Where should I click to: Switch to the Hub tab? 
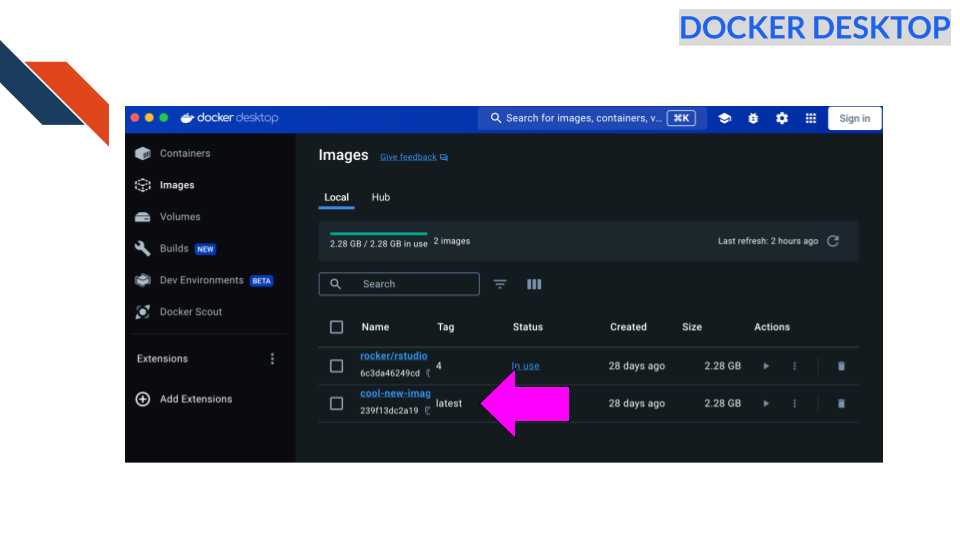(381, 197)
